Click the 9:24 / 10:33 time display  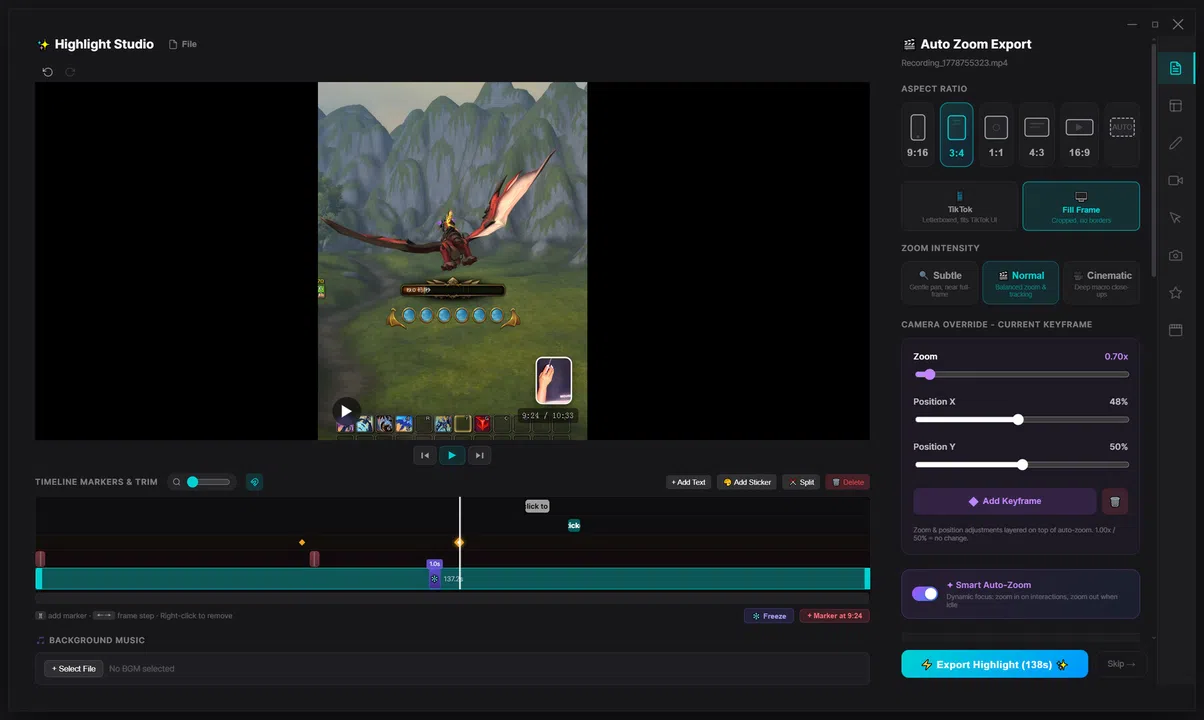click(548, 416)
